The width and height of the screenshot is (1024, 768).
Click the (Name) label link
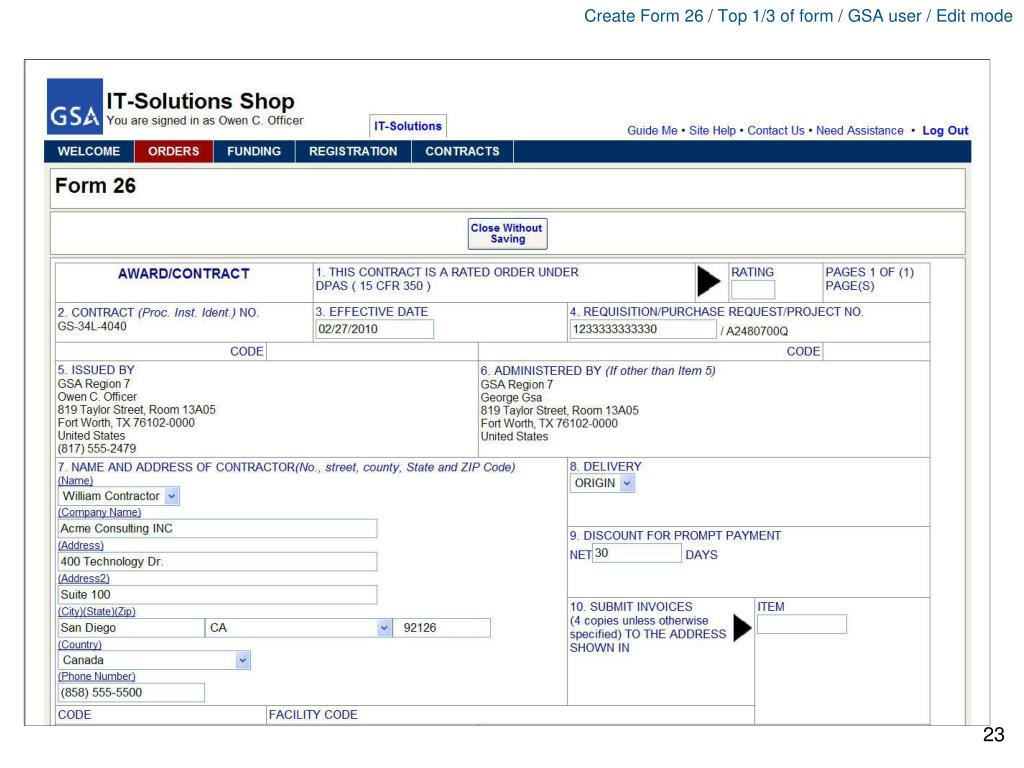pos(75,481)
